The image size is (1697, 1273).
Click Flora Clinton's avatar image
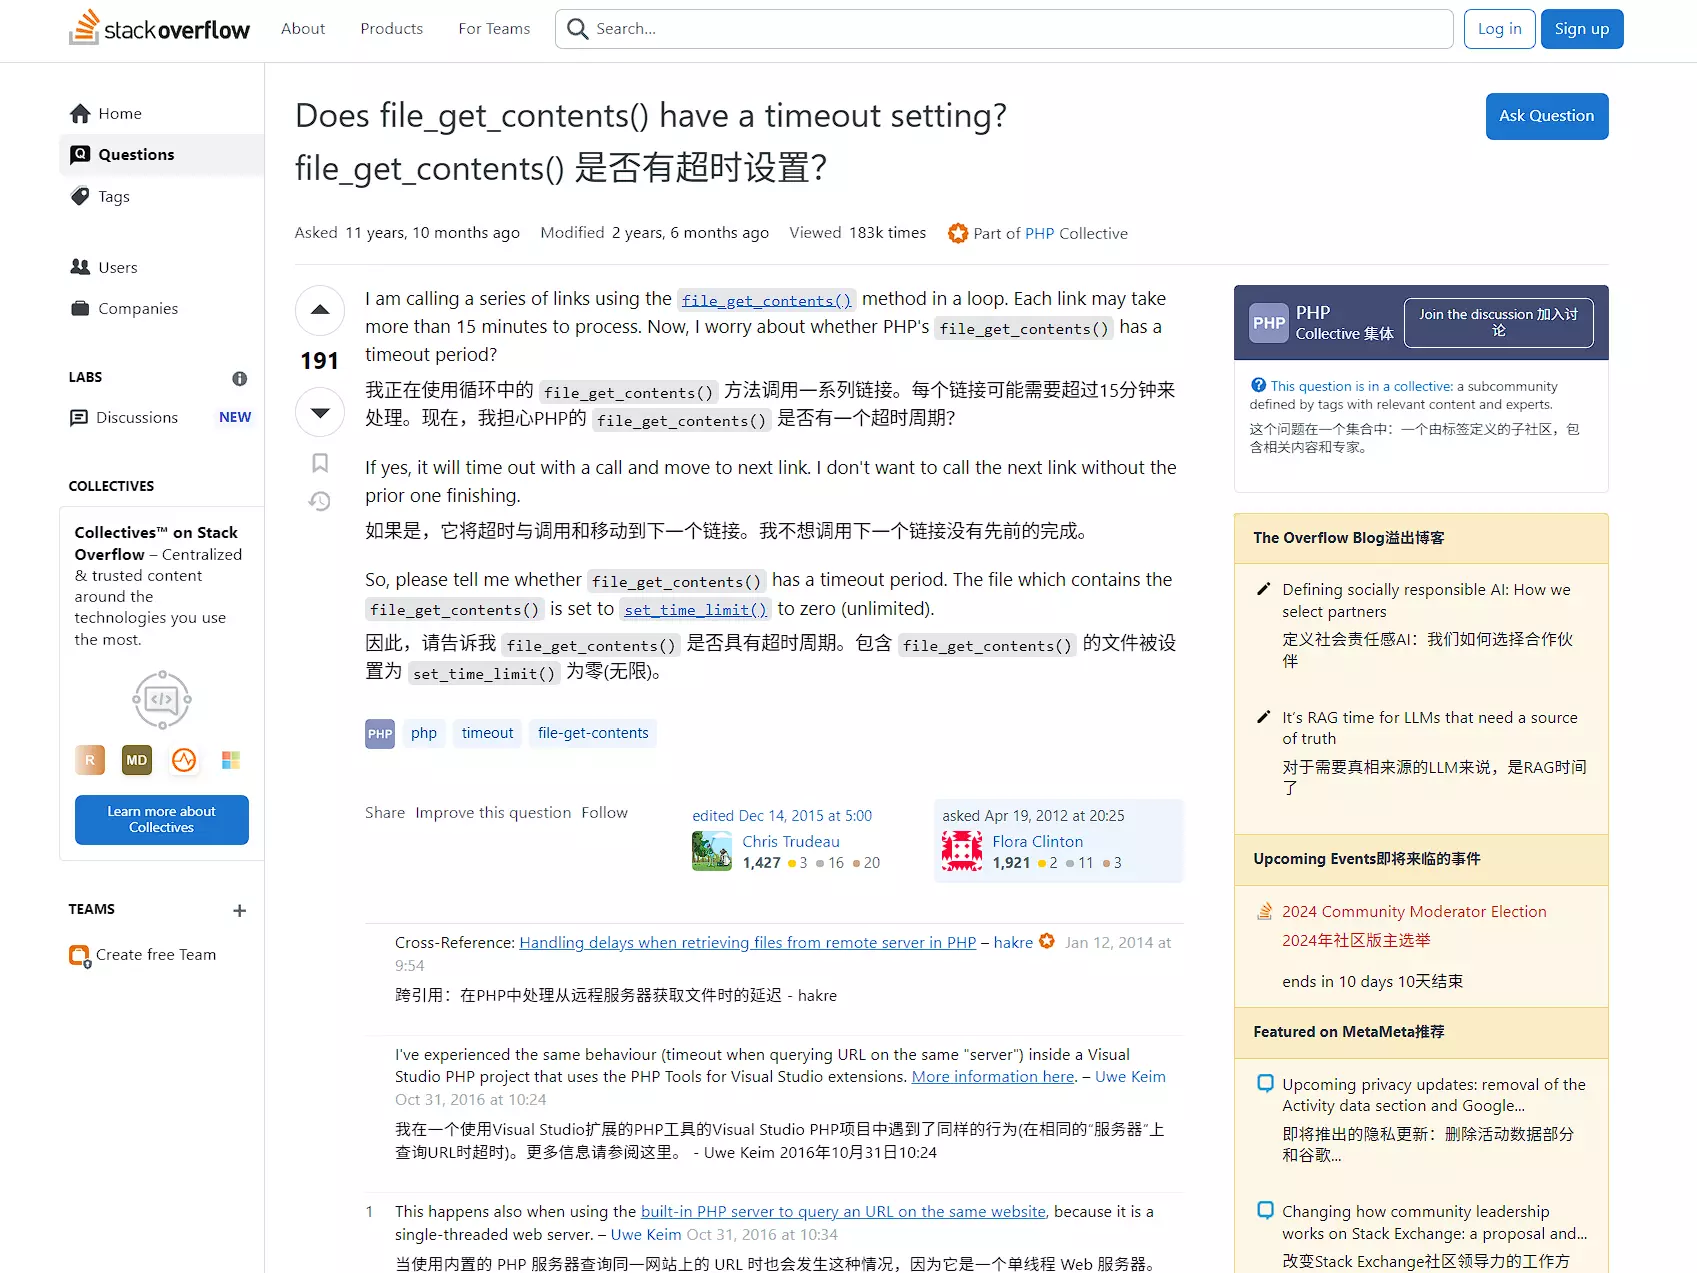click(x=962, y=851)
